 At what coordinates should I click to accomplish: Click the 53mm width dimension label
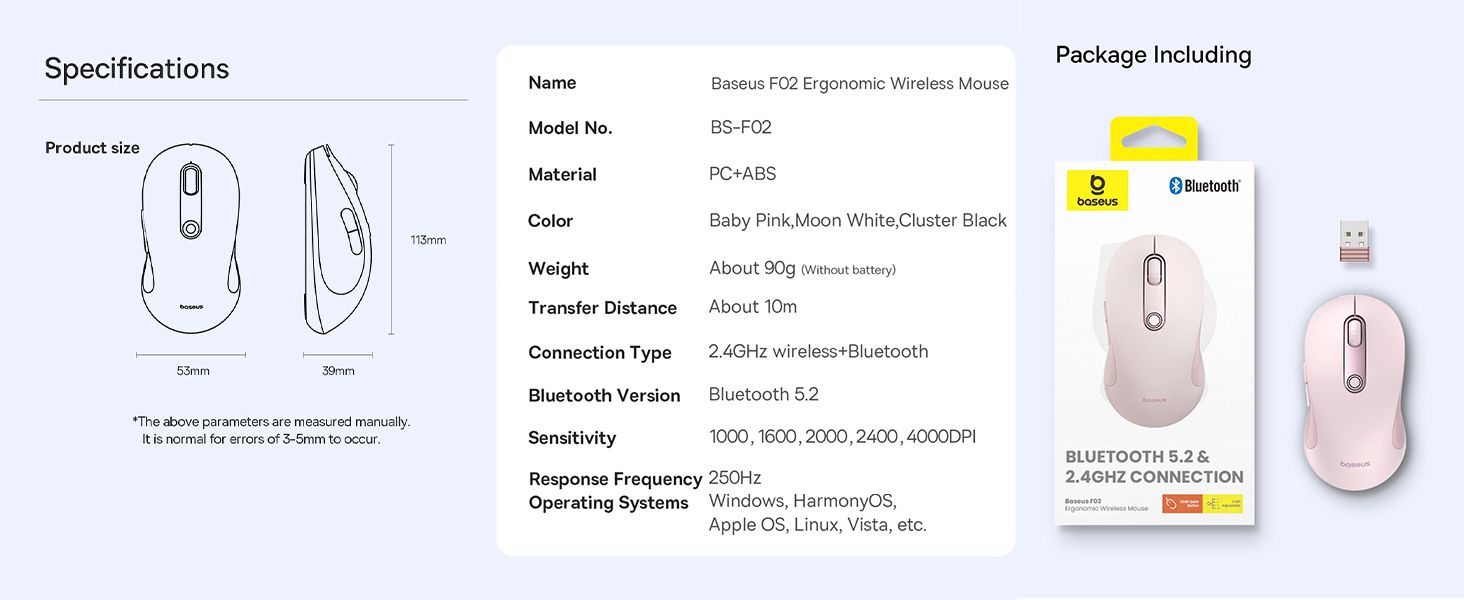click(x=193, y=371)
